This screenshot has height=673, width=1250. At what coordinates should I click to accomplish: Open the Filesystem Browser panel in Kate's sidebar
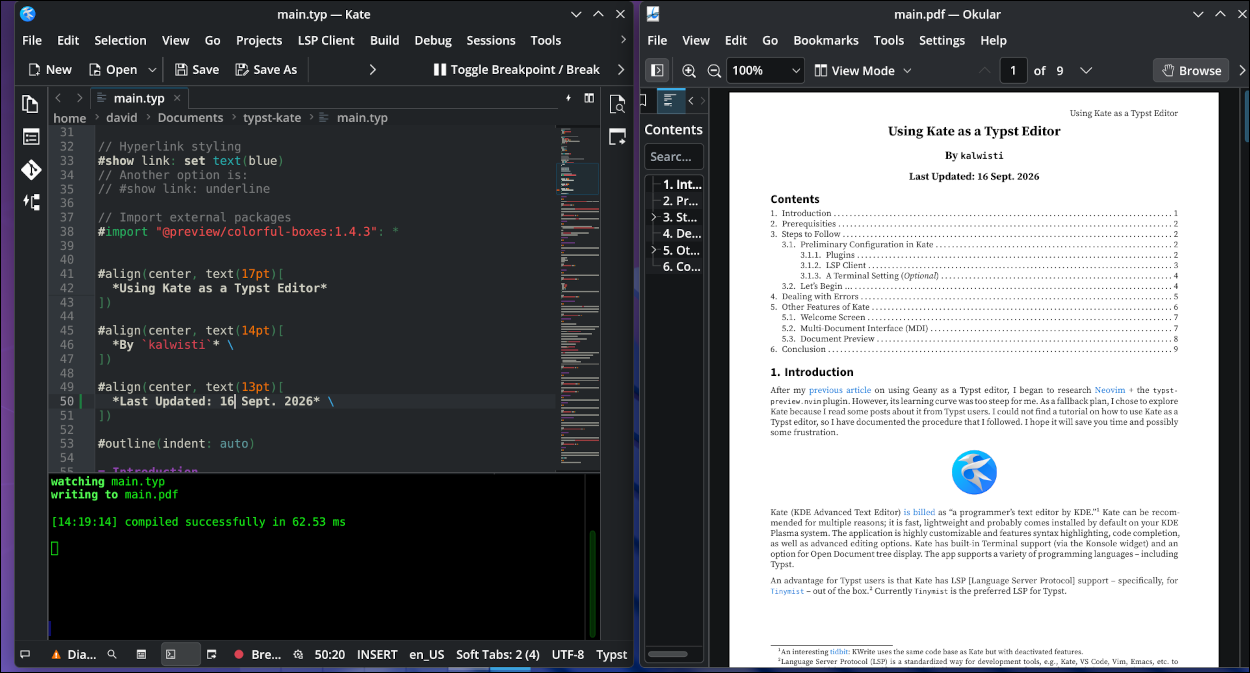pyautogui.click(x=30, y=137)
